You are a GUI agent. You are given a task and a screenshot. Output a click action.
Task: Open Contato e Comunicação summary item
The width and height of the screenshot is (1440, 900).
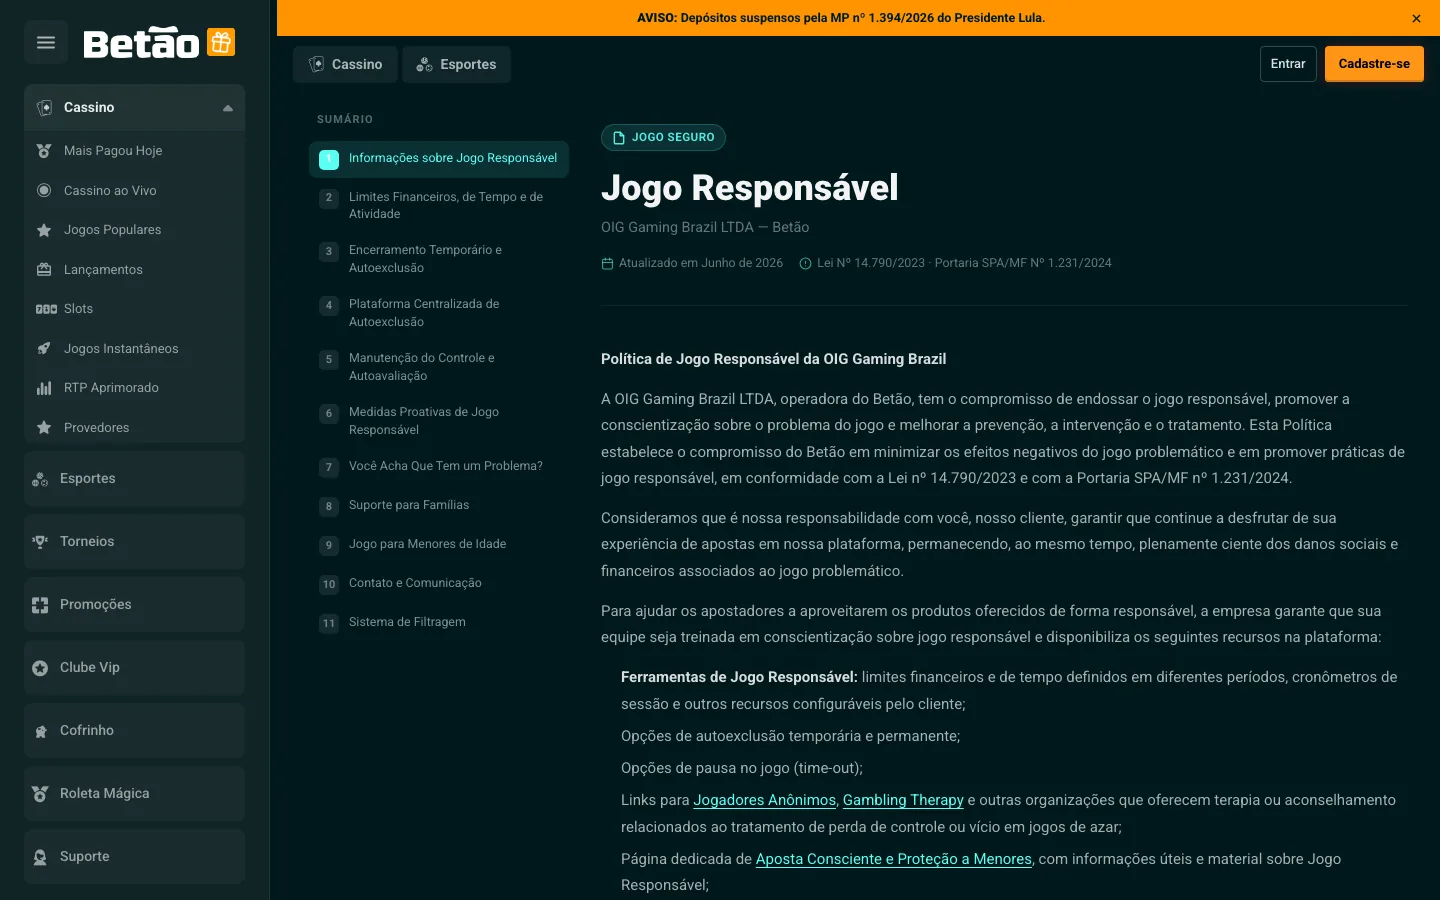tap(438, 583)
